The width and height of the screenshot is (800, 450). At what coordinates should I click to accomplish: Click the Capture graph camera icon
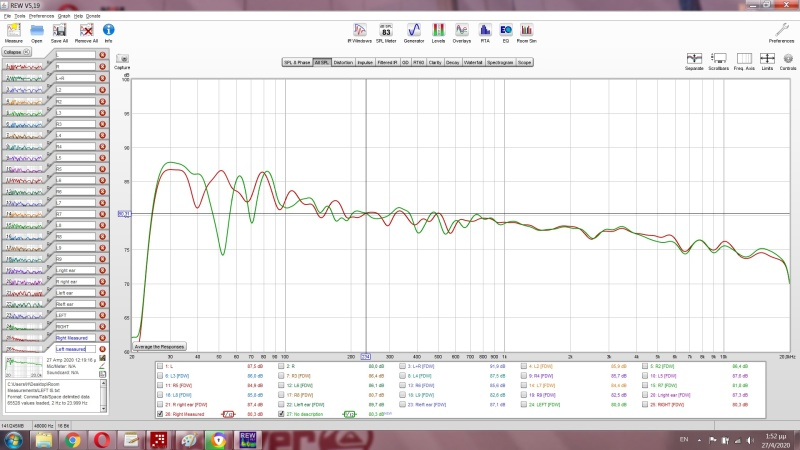[122, 60]
